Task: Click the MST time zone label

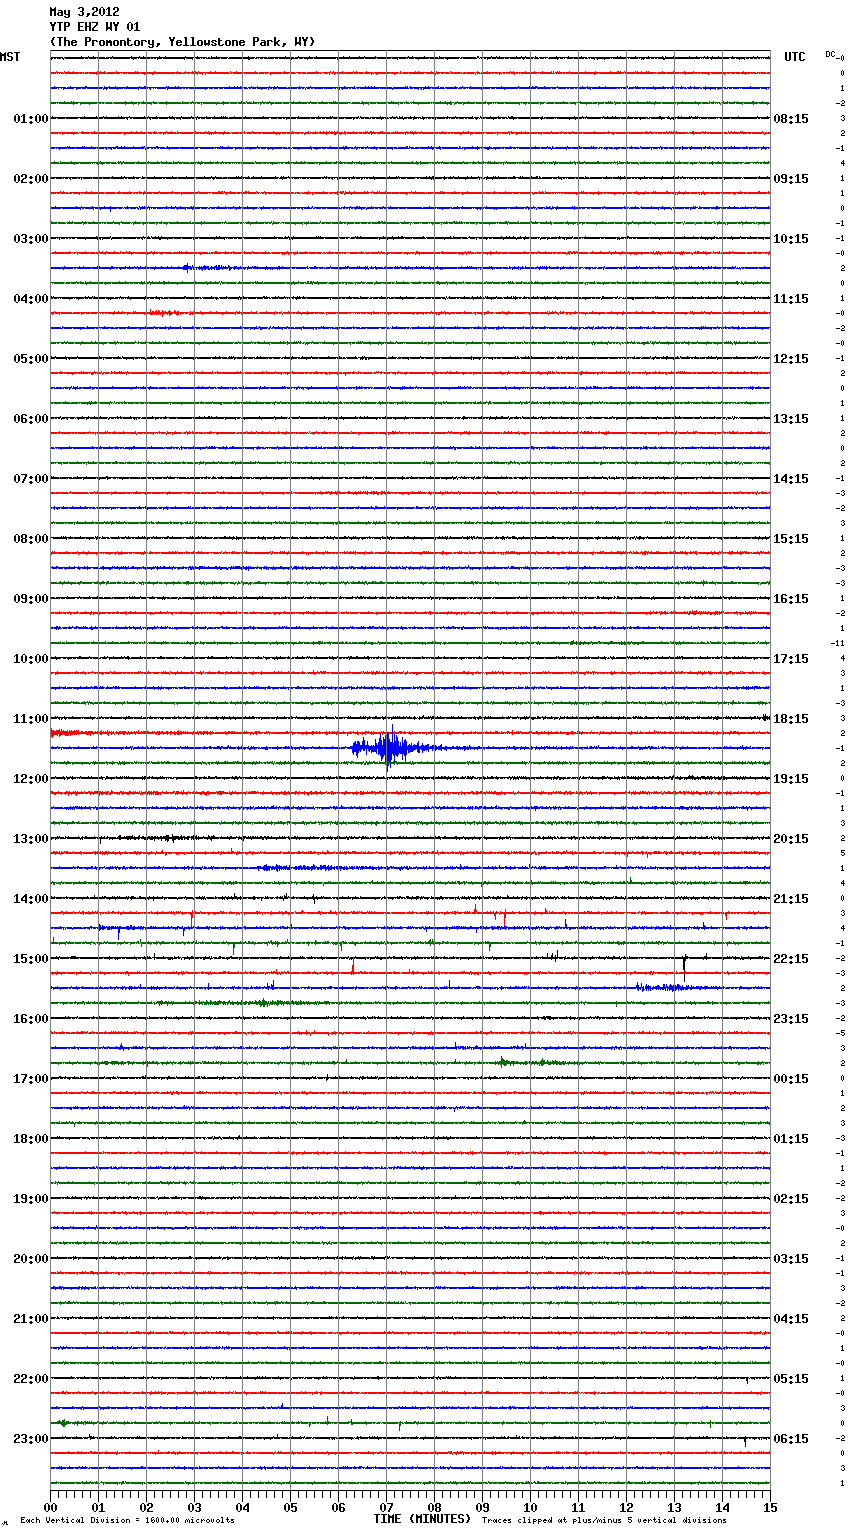Action: 10,57
